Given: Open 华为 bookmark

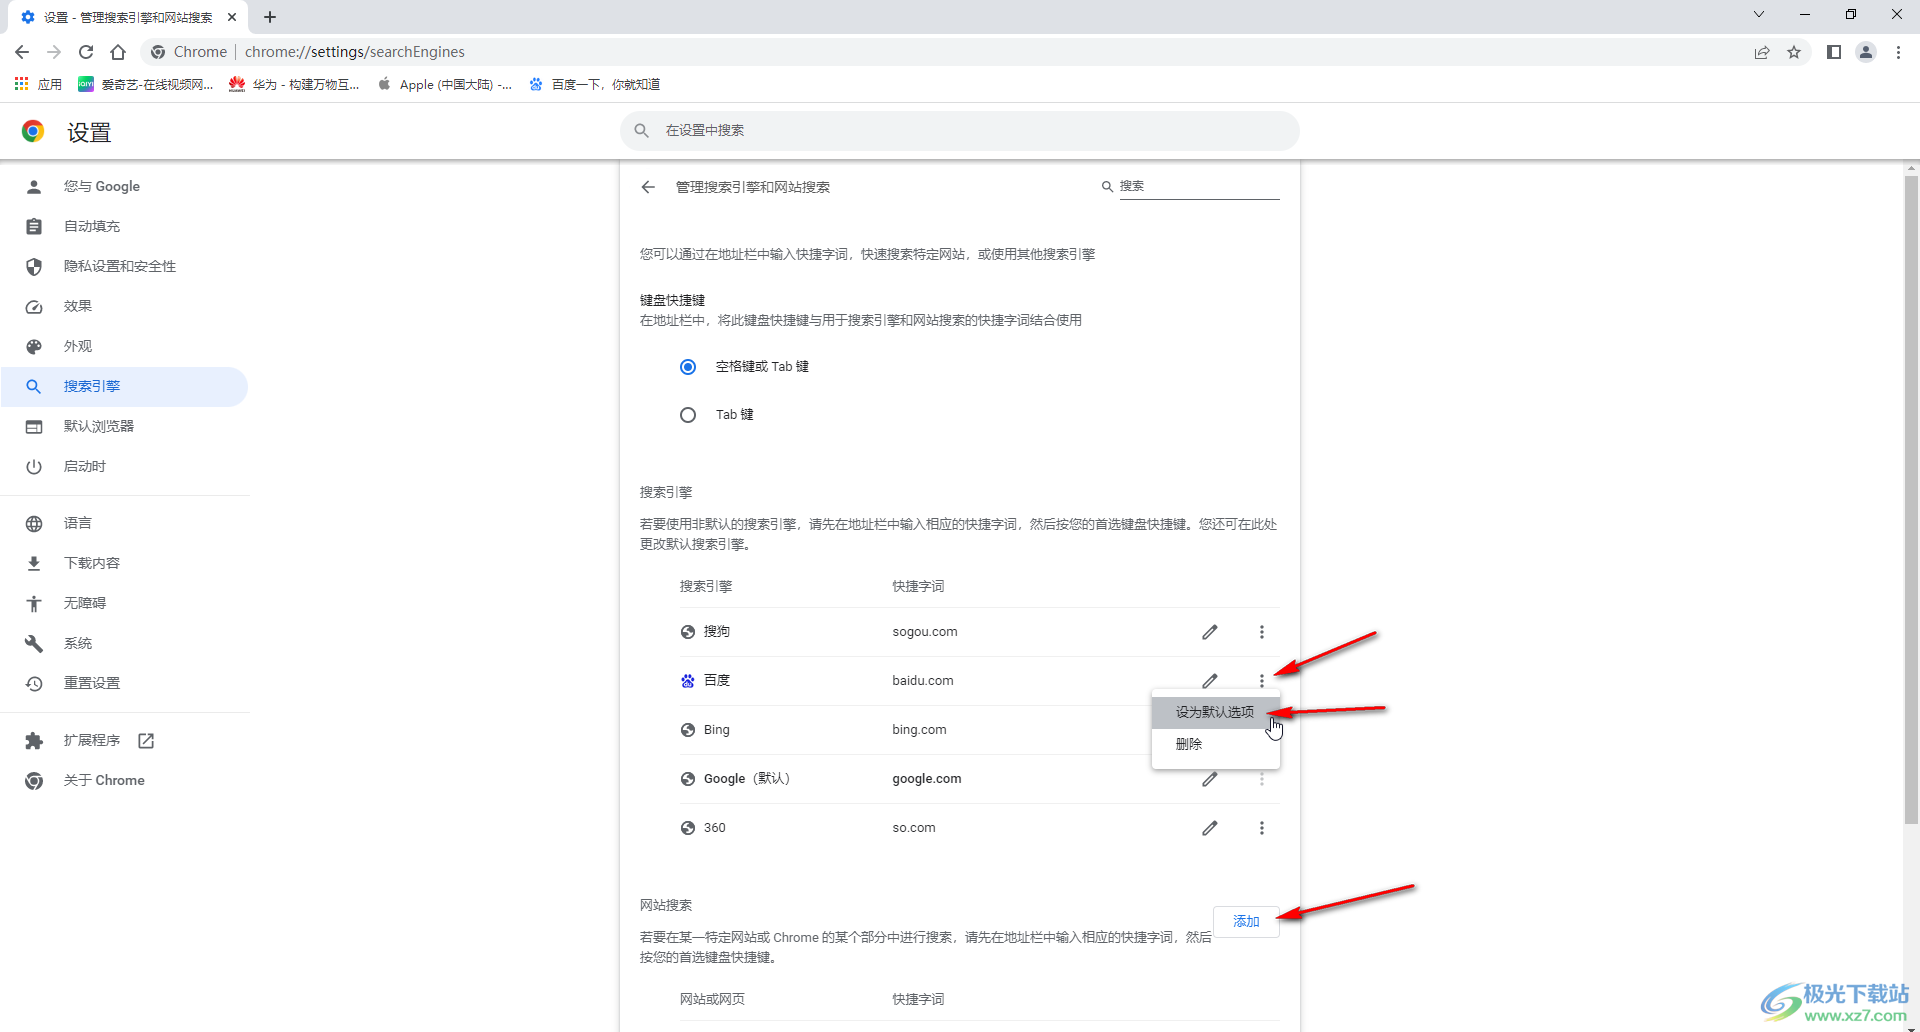Looking at the screenshot, I should tap(294, 84).
